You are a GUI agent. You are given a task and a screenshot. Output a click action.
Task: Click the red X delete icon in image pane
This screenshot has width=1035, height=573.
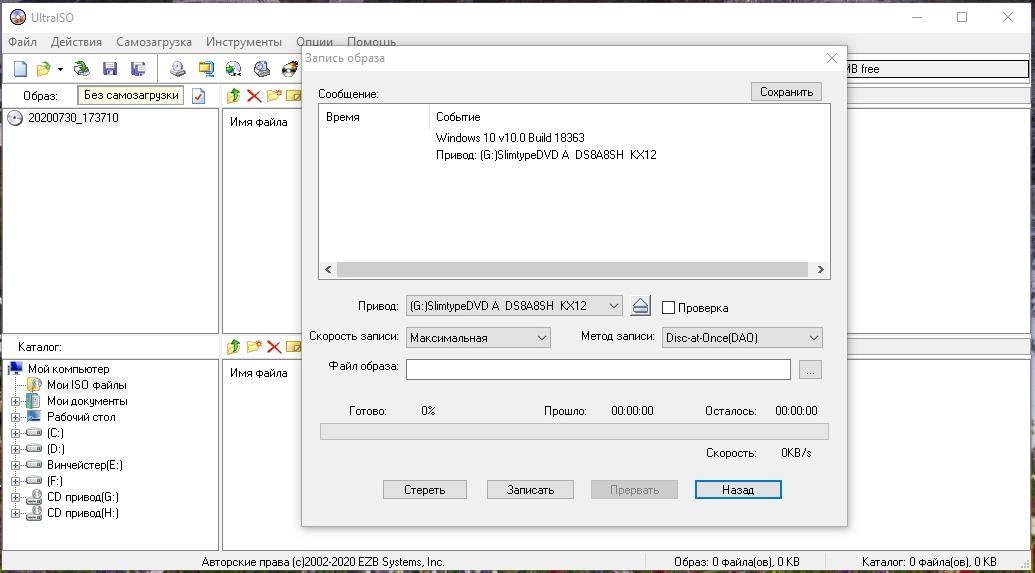click(253, 96)
